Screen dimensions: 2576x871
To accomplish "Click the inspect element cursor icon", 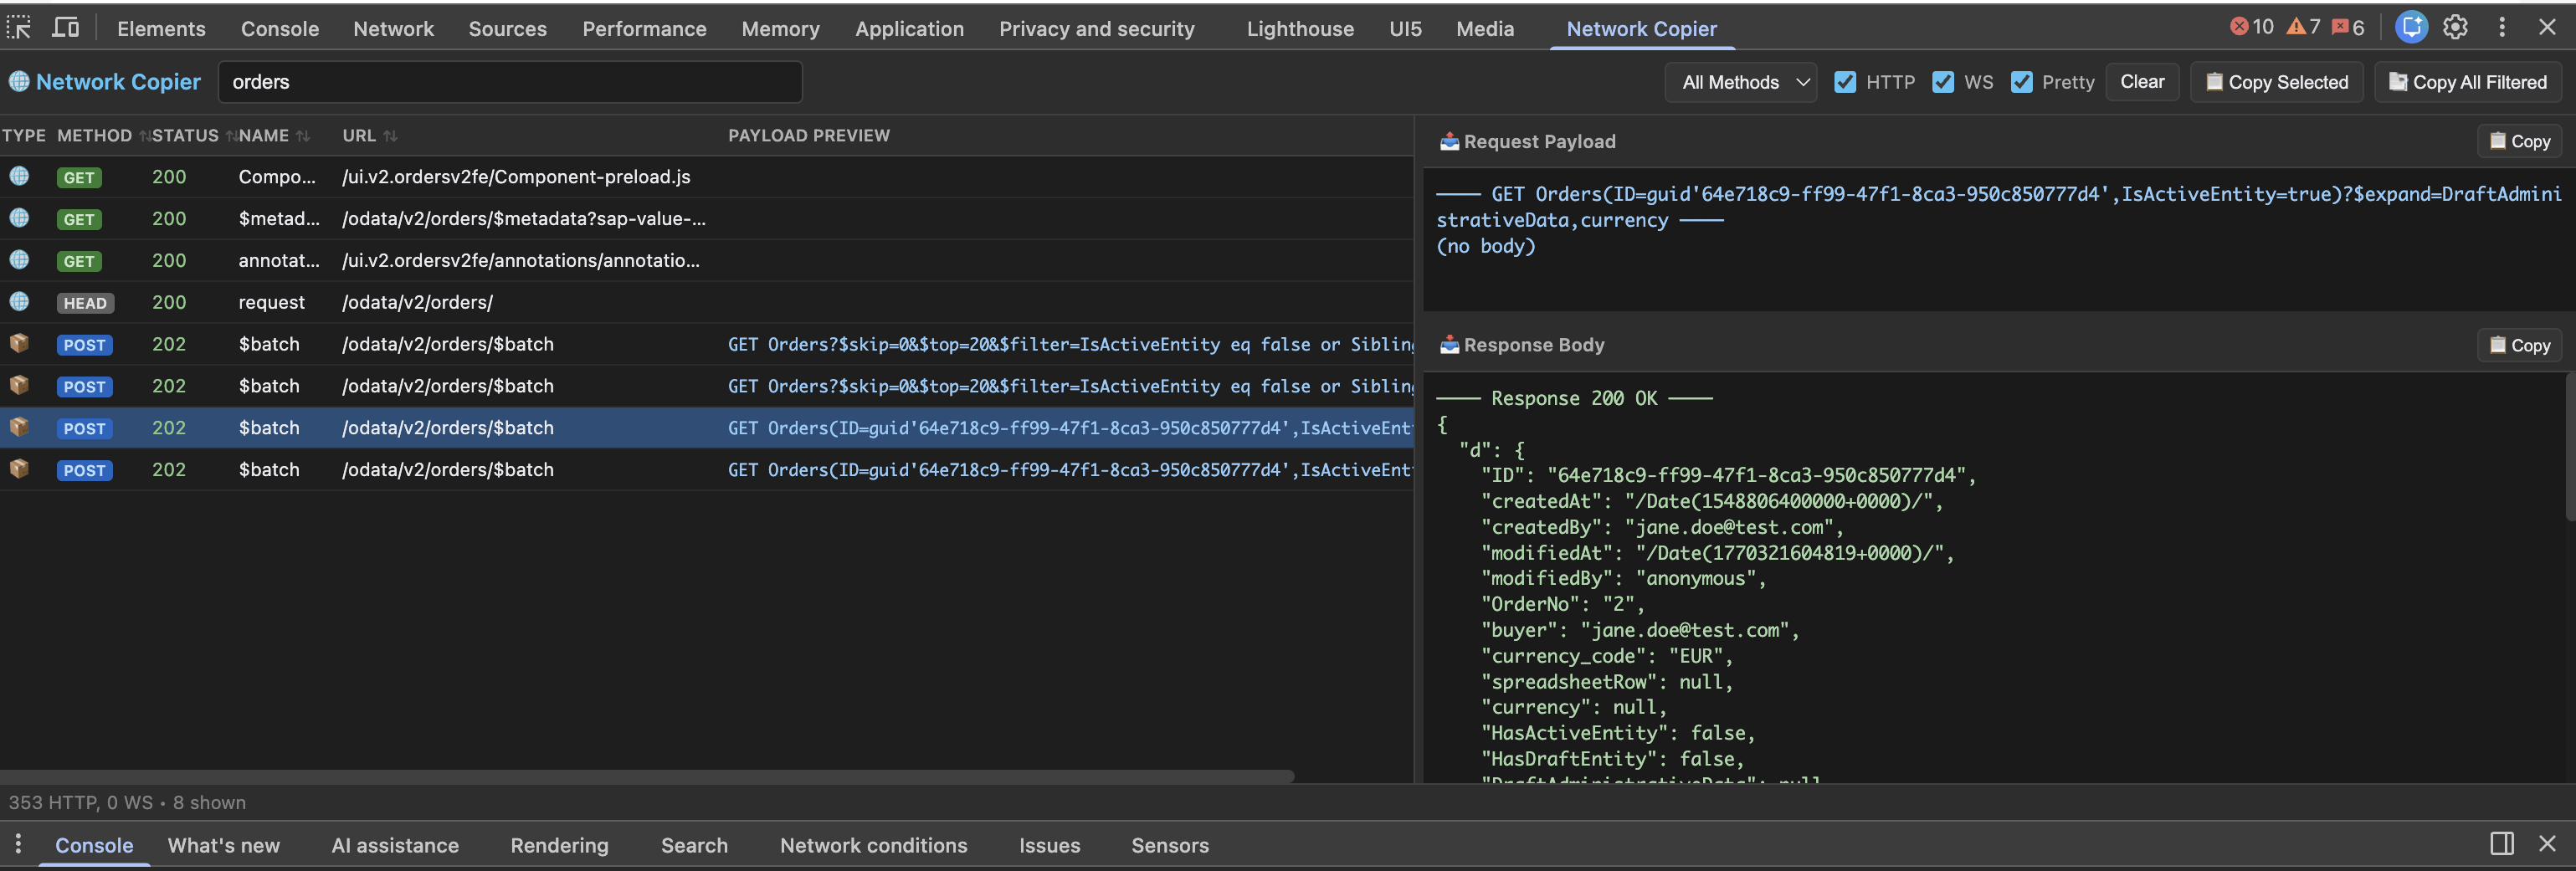I will pyautogui.click(x=19, y=28).
